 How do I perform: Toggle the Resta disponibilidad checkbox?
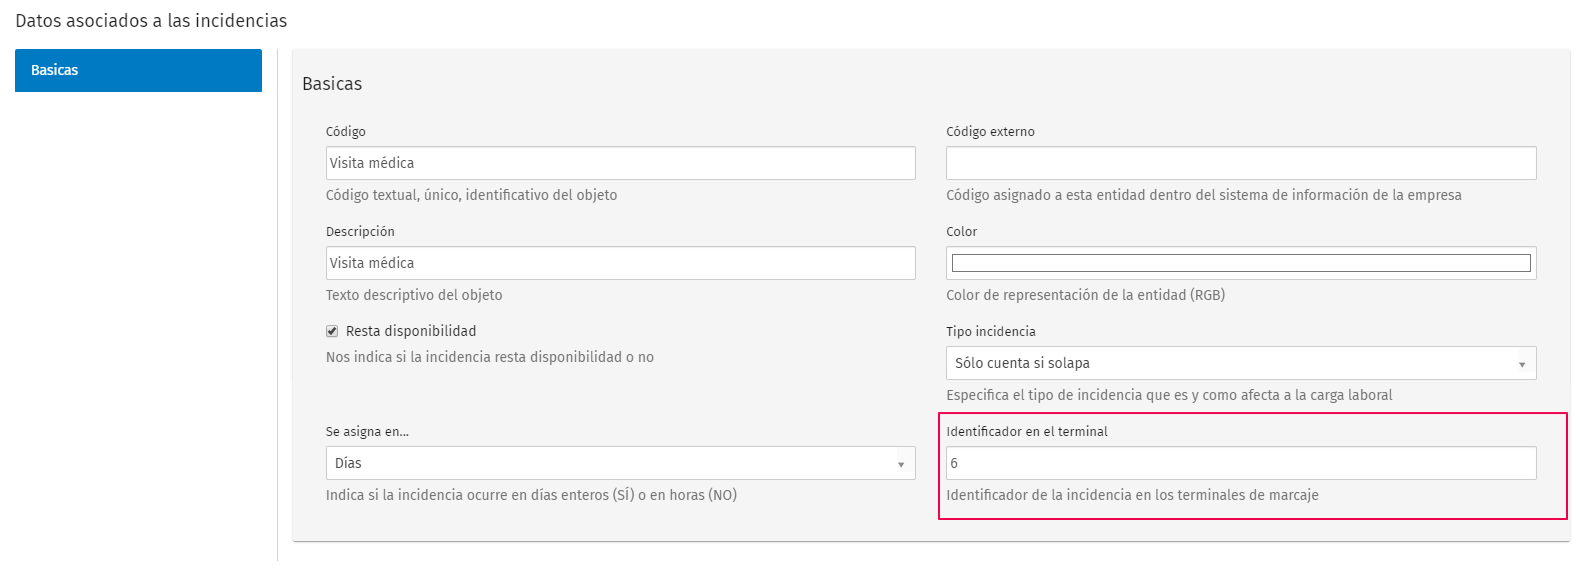coord(332,331)
